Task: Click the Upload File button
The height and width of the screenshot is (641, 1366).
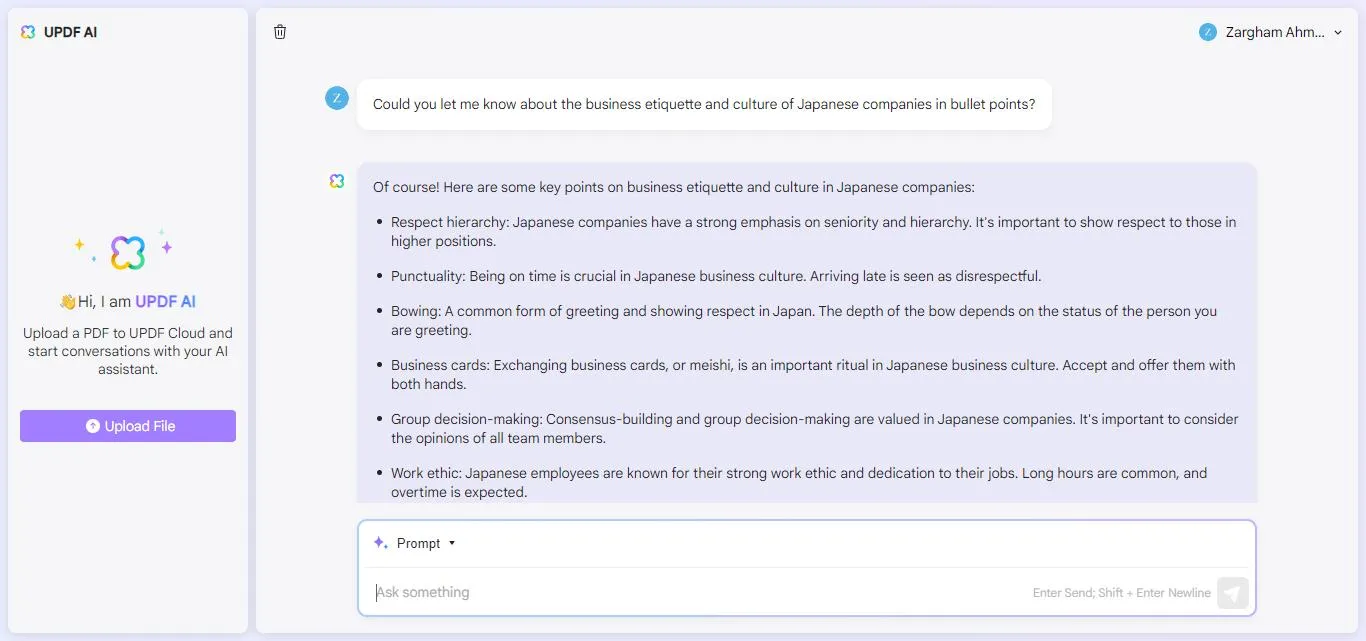Action: (128, 426)
